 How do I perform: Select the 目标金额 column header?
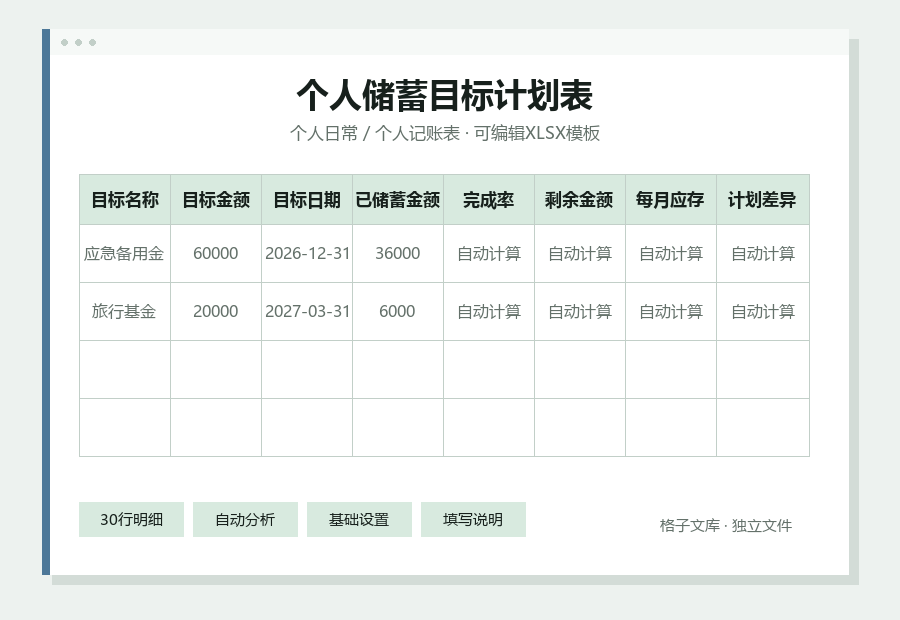216,200
